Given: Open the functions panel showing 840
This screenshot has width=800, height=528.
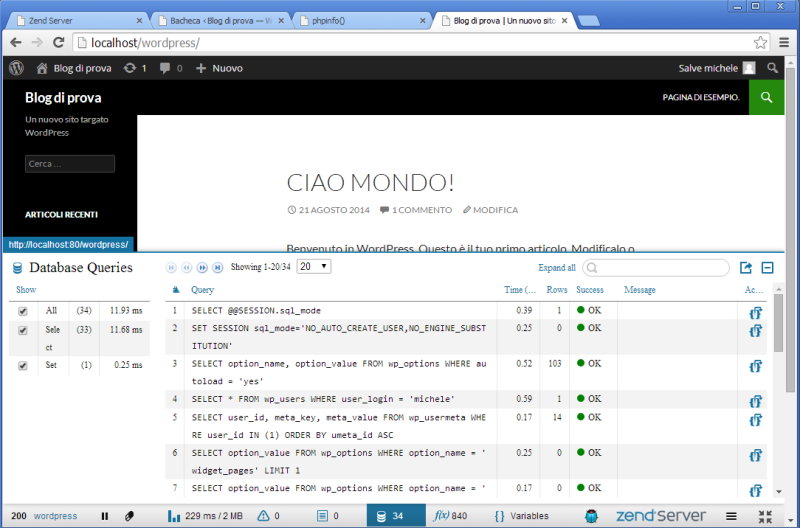Looking at the screenshot, I should click(x=450, y=516).
